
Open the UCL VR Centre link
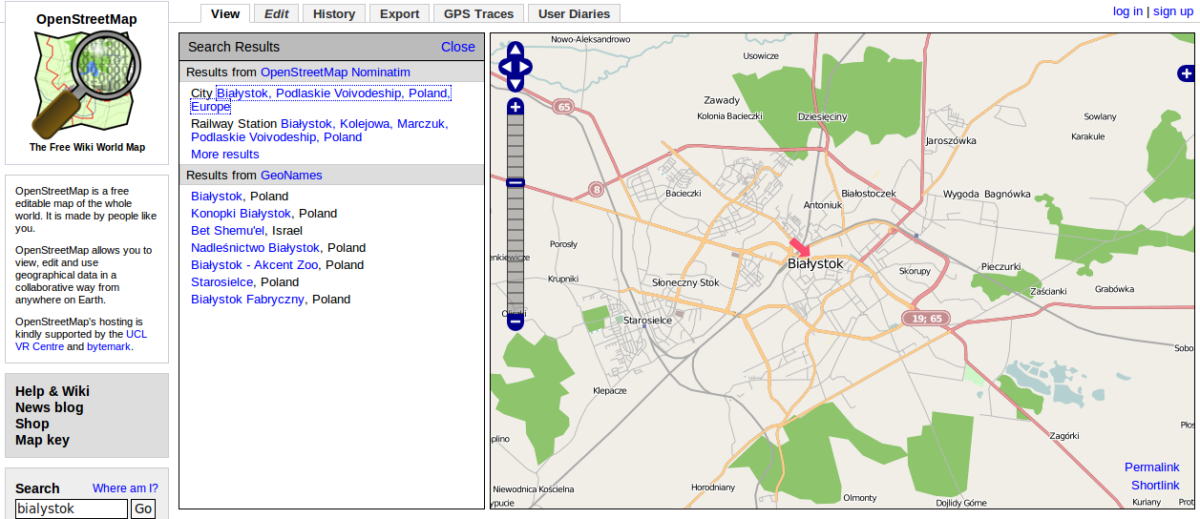tap(81, 340)
